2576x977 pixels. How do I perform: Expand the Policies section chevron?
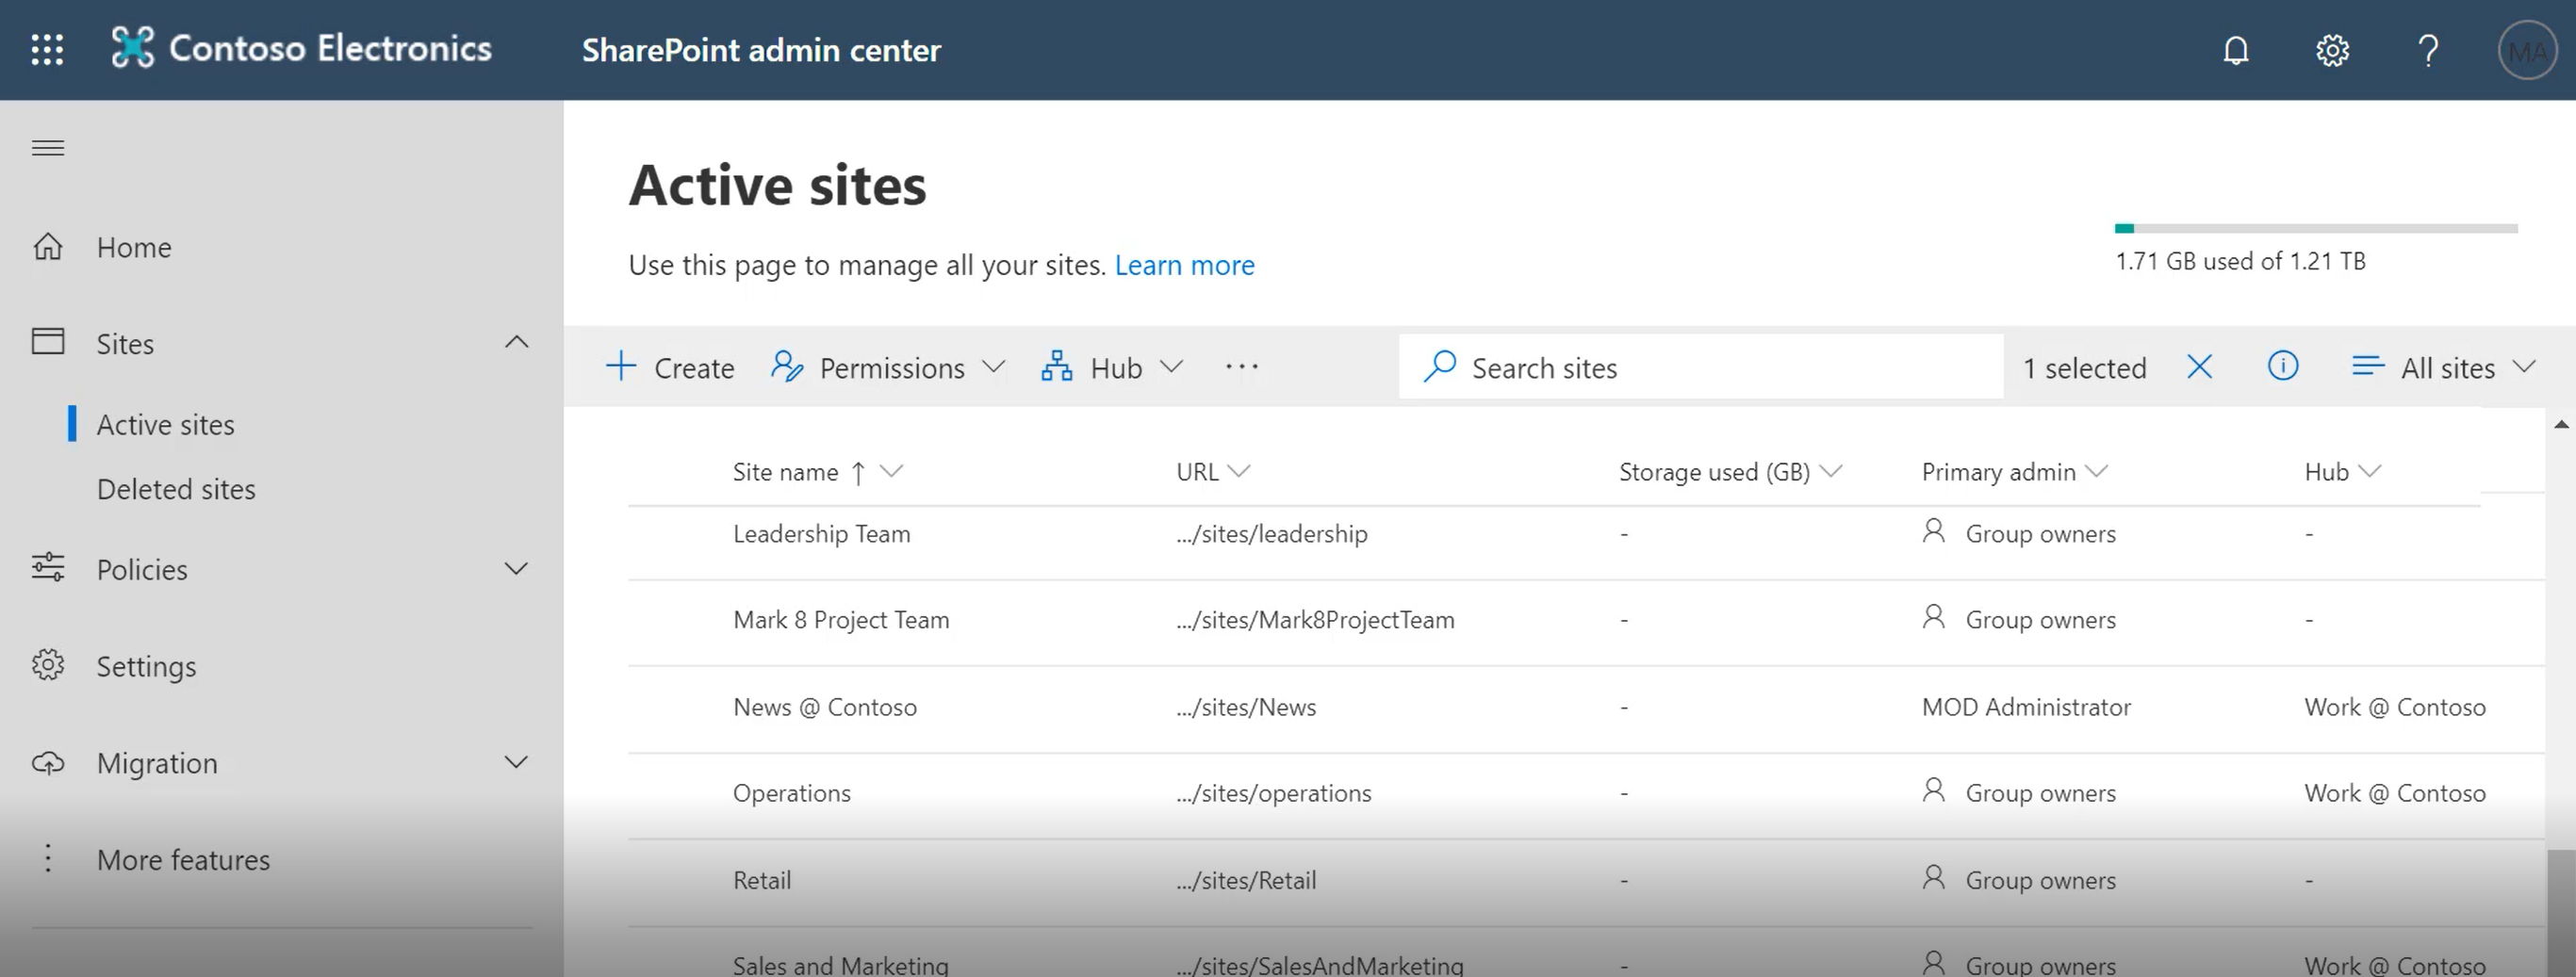(x=516, y=568)
